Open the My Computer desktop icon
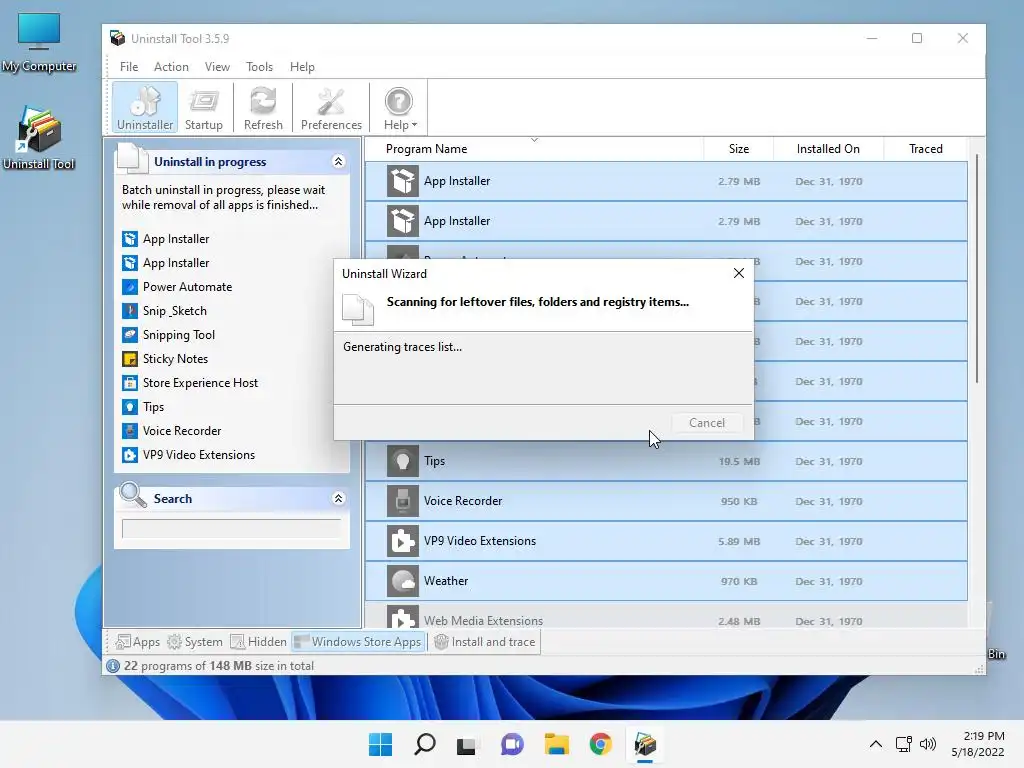Viewport: 1024px width, 768px height. [39, 42]
